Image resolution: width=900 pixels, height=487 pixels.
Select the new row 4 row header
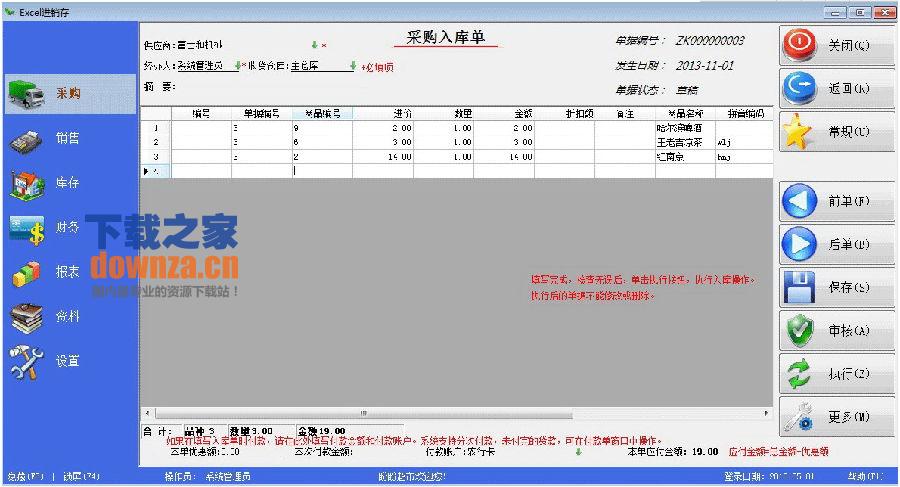(x=156, y=171)
